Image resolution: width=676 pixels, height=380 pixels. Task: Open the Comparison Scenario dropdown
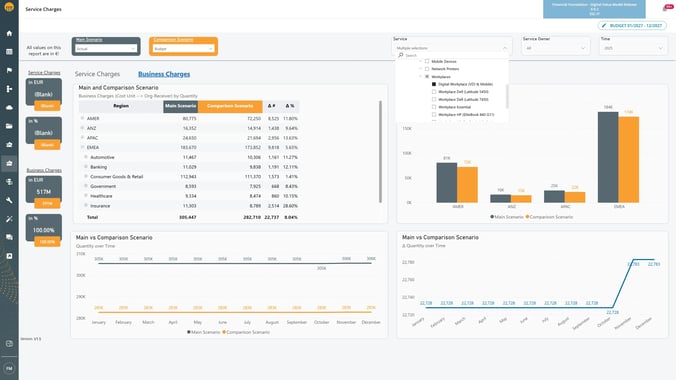pos(183,49)
